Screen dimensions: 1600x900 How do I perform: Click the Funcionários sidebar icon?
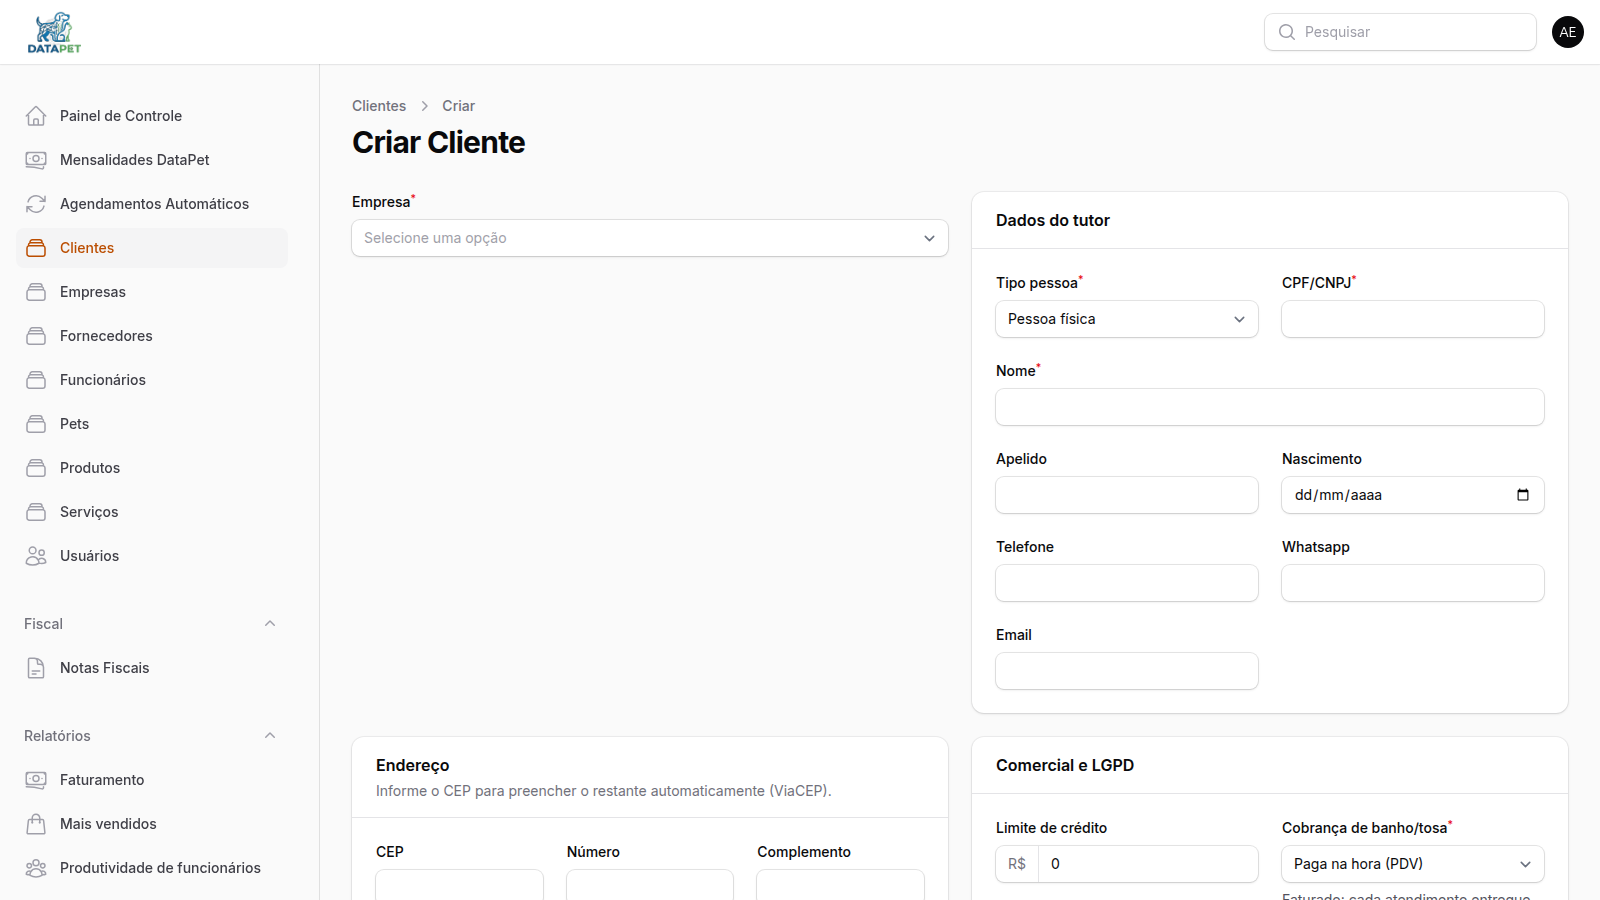click(36, 380)
